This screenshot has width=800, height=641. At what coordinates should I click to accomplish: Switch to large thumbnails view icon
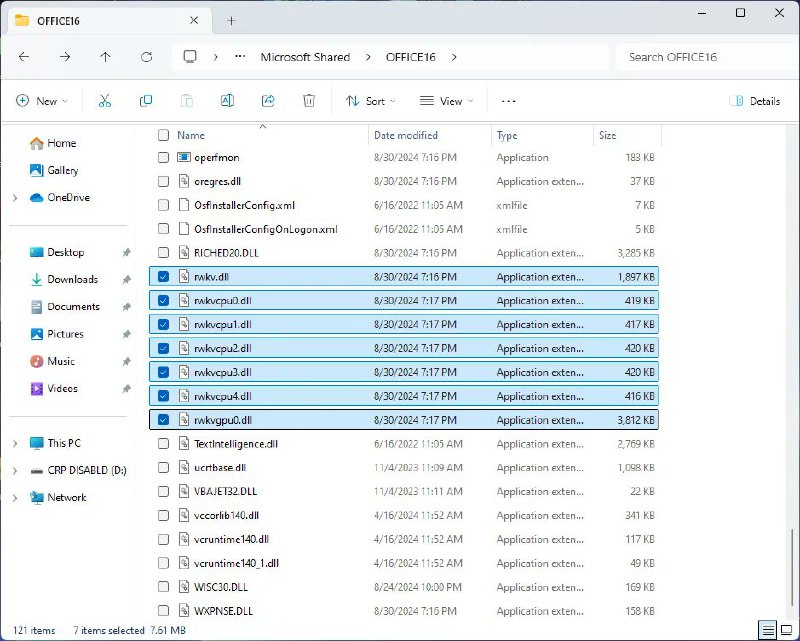(787, 630)
